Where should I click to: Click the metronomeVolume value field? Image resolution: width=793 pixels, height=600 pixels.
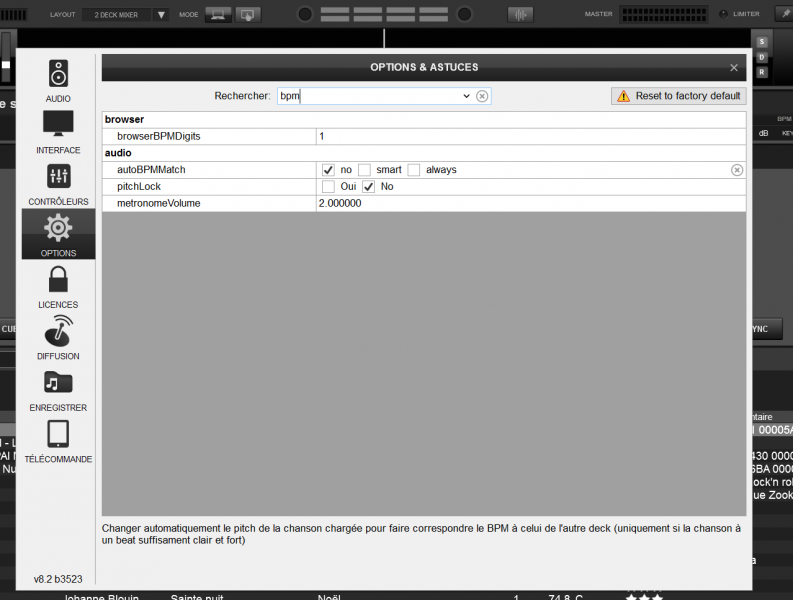click(530, 203)
